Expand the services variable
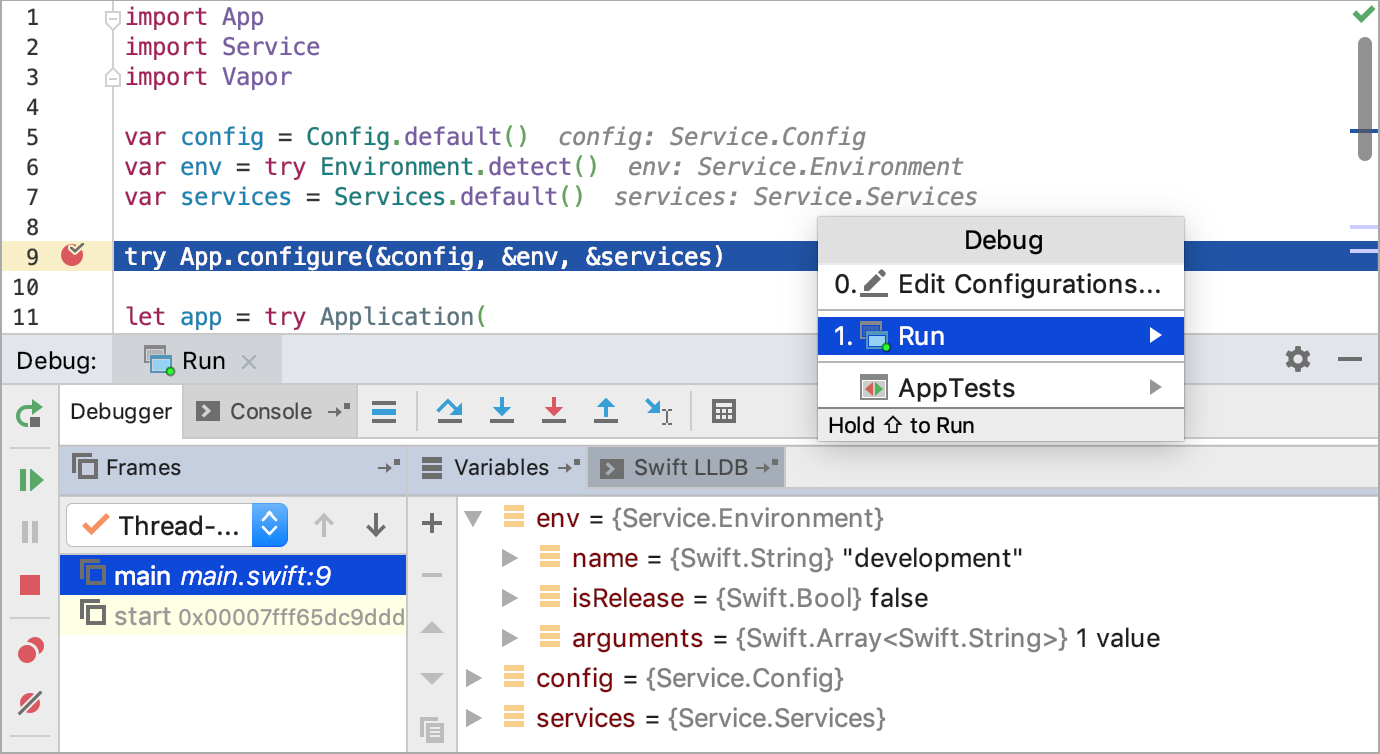 click(474, 718)
